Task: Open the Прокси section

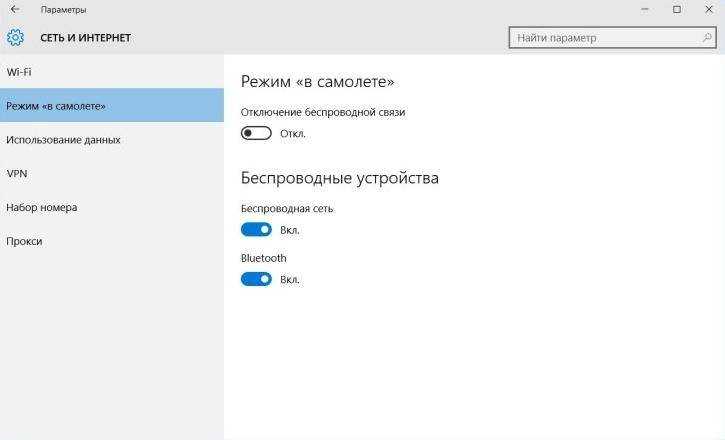Action: [112, 241]
